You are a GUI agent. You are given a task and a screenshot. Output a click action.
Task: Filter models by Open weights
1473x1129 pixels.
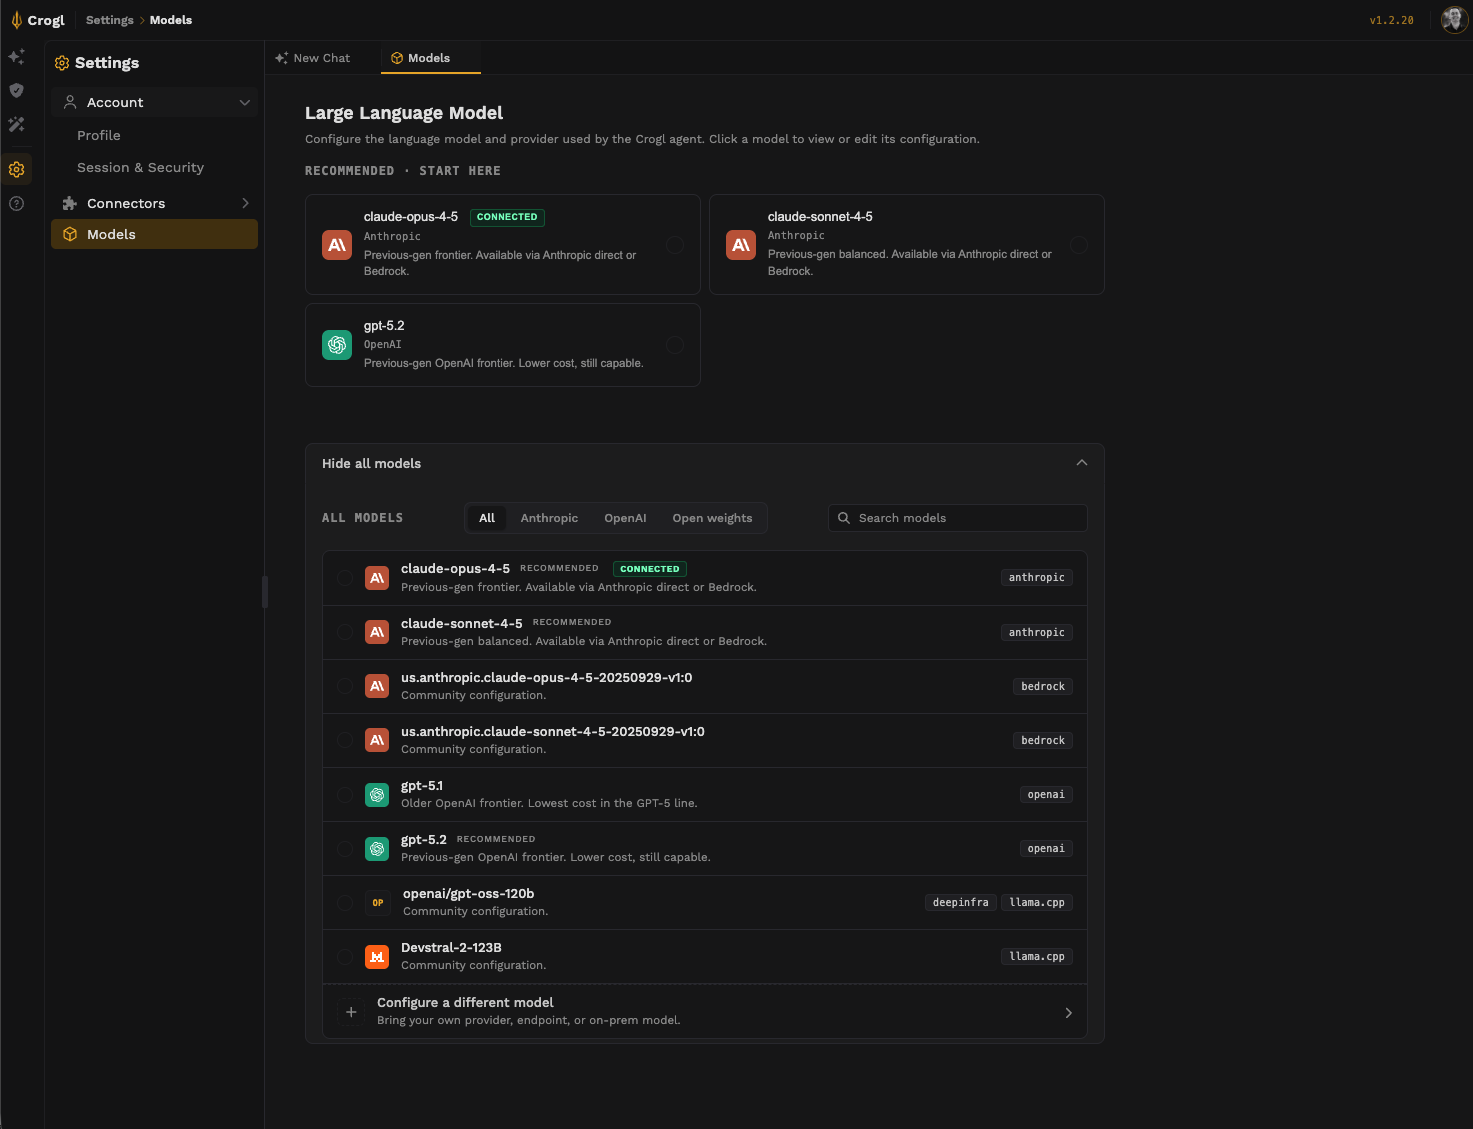pos(712,518)
